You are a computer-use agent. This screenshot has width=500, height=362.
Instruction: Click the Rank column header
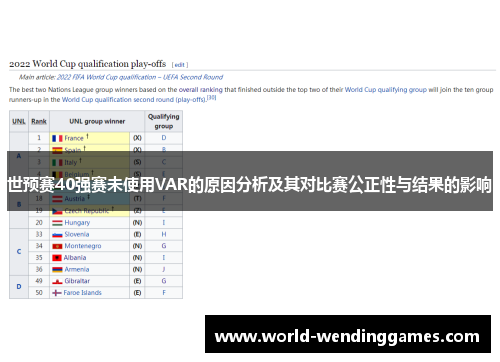[39, 121]
